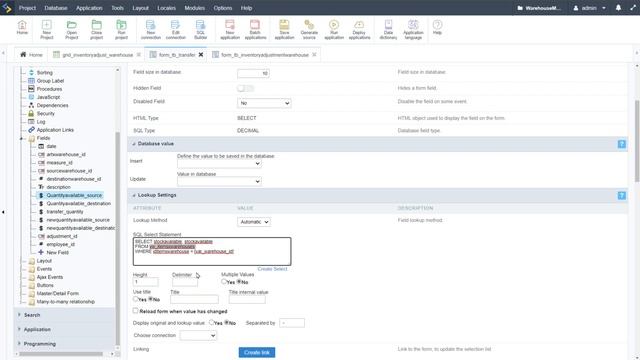Click the Batch applications toolbar icon
The height and width of the screenshot is (360, 640).
[255, 29]
